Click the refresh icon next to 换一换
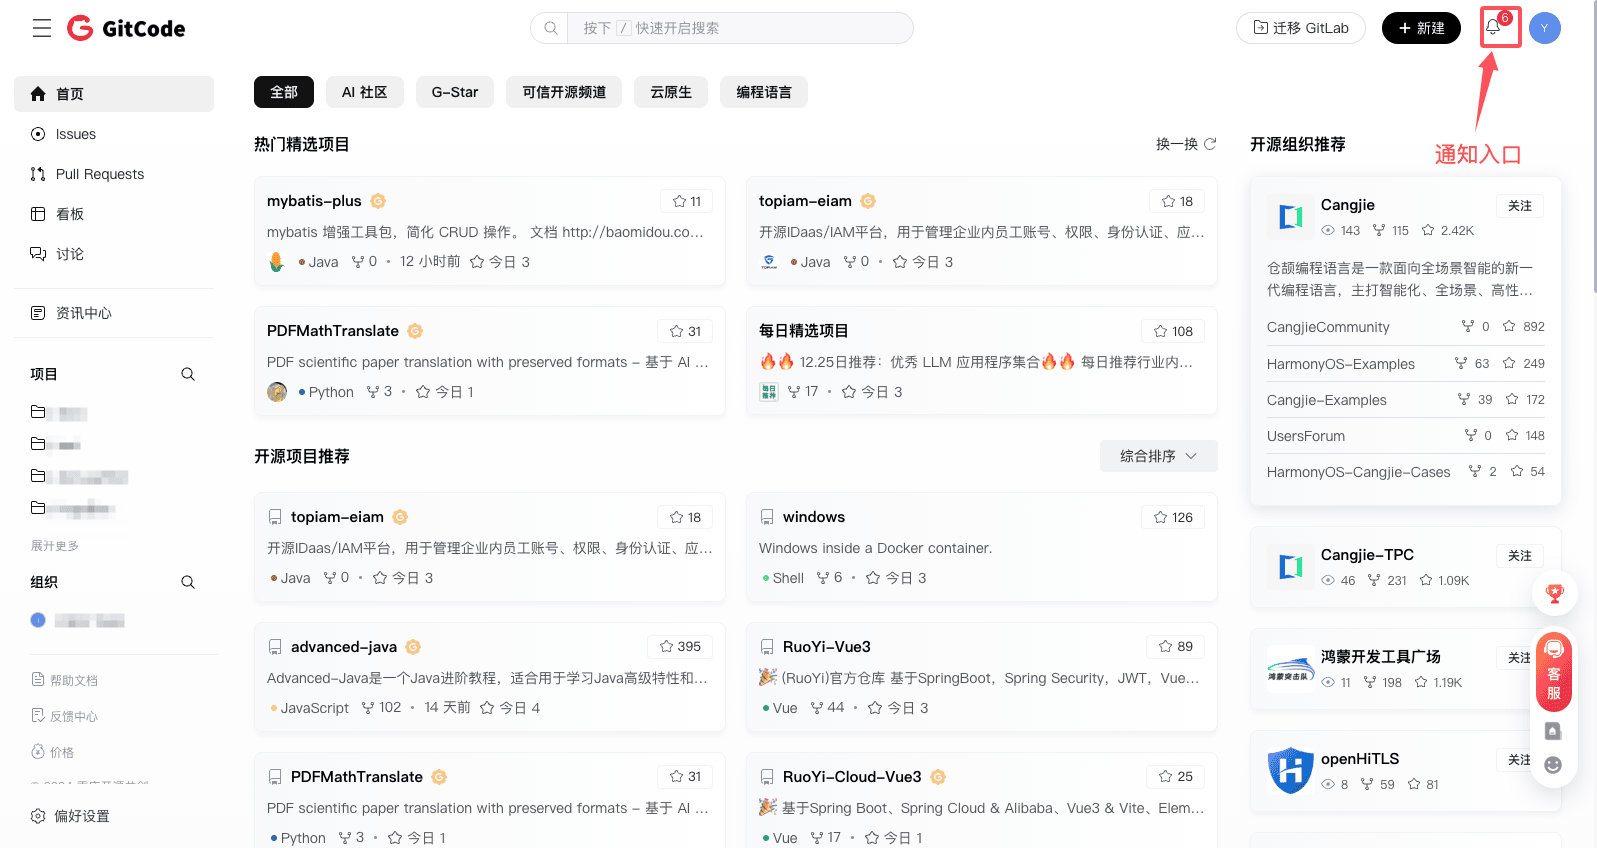This screenshot has height=848, width=1597. (1210, 144)
